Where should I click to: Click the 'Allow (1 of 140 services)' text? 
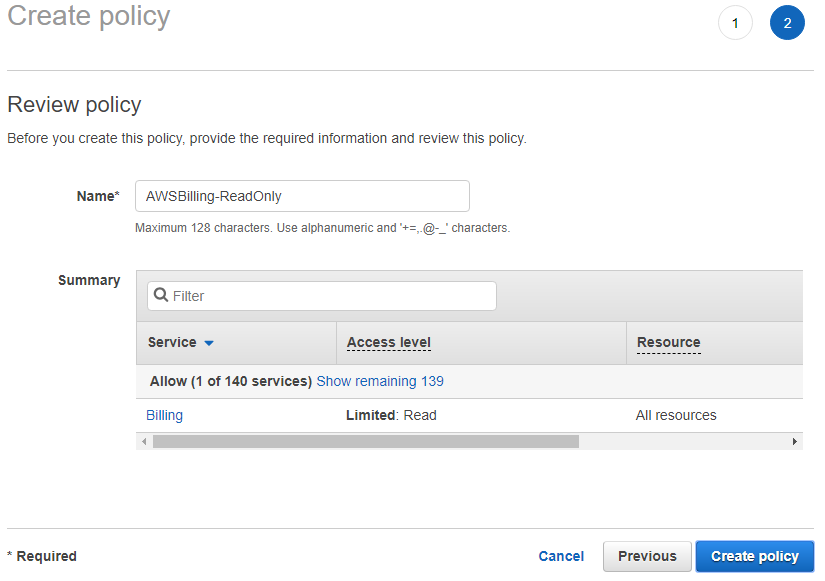(231, 381)
